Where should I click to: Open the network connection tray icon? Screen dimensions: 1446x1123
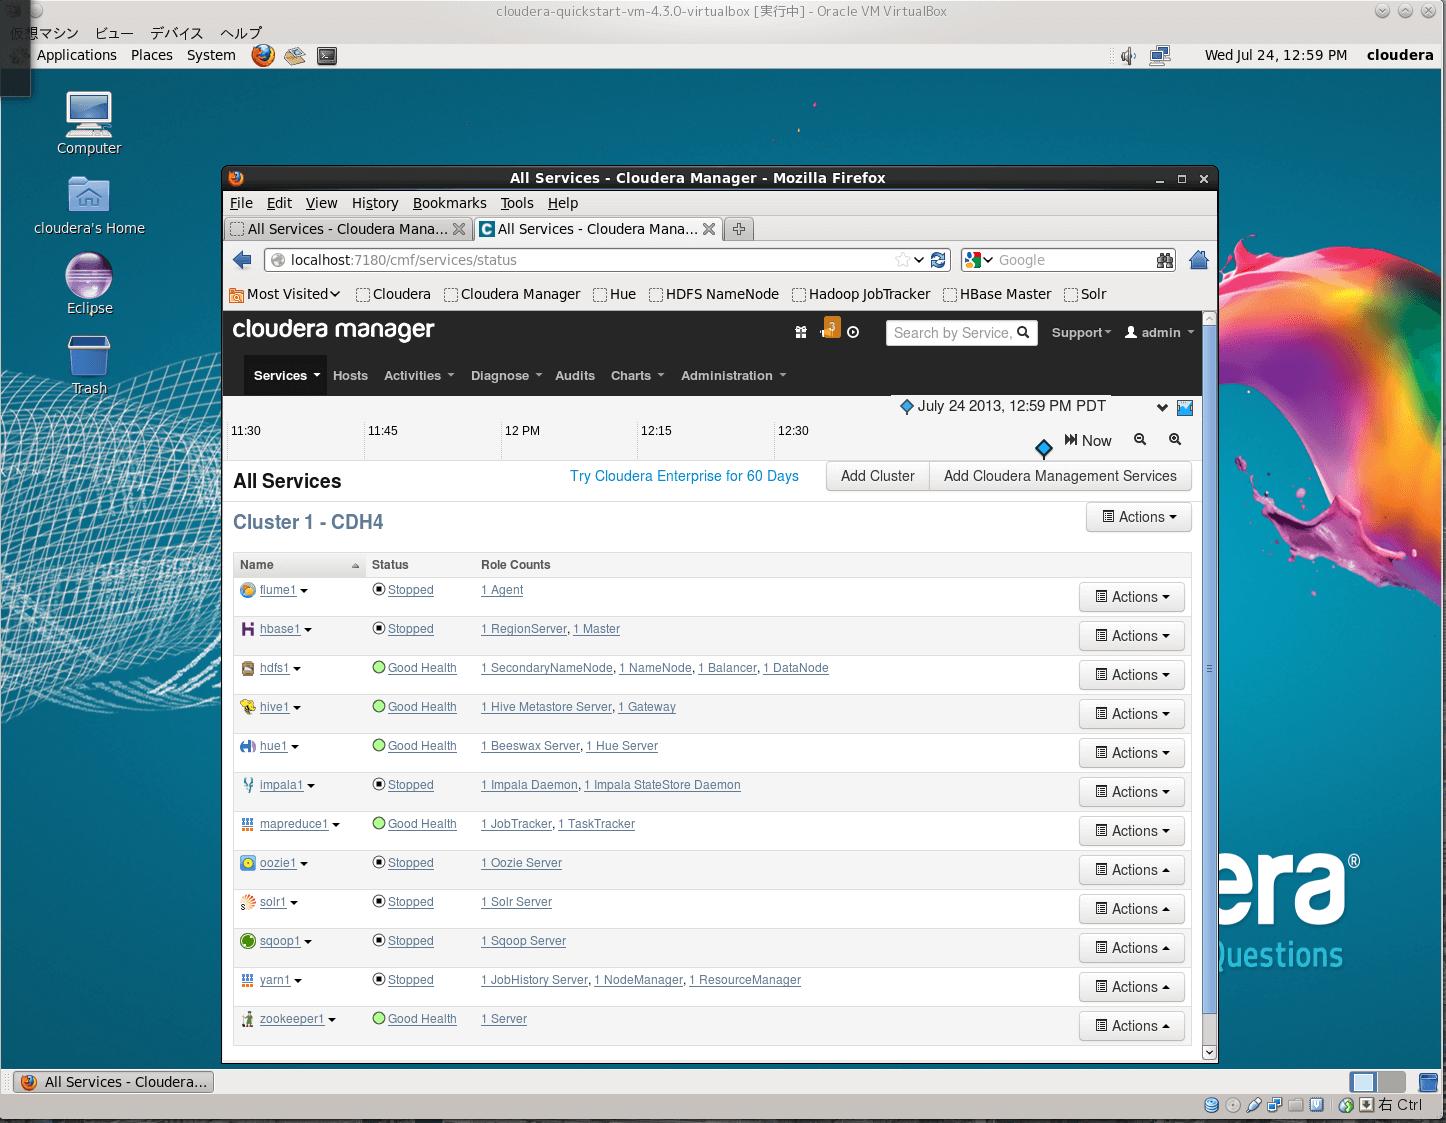pyautogui.click(x=1160, y=56)
